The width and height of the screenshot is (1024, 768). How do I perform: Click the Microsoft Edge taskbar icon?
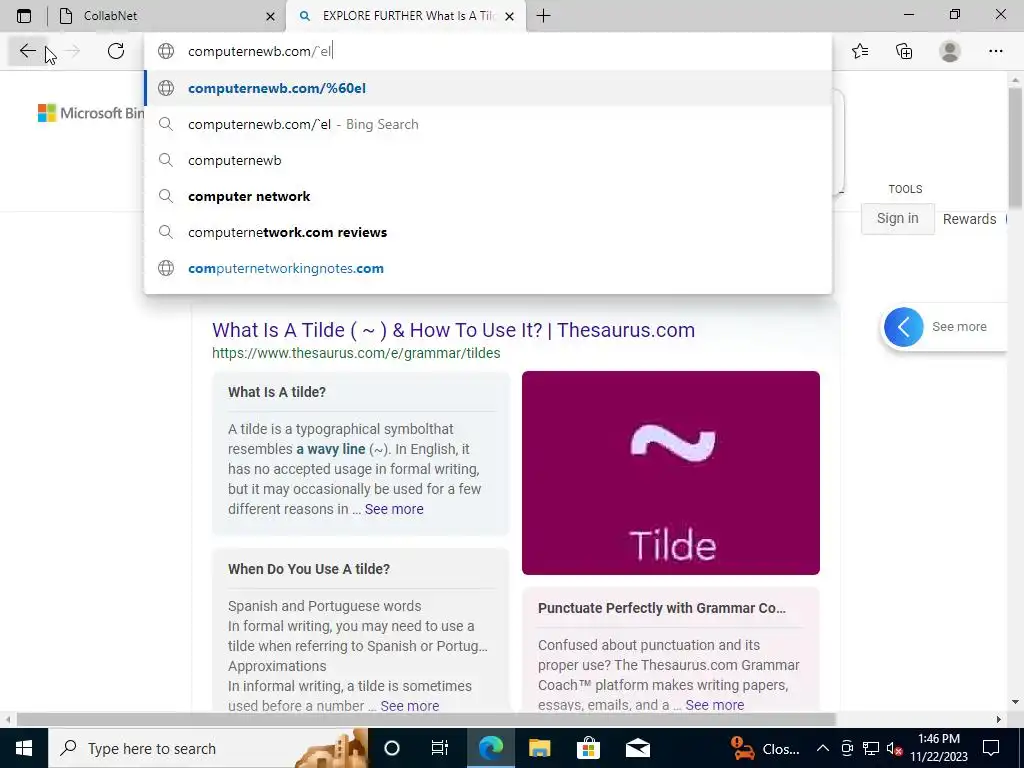(x=491, y=748)
